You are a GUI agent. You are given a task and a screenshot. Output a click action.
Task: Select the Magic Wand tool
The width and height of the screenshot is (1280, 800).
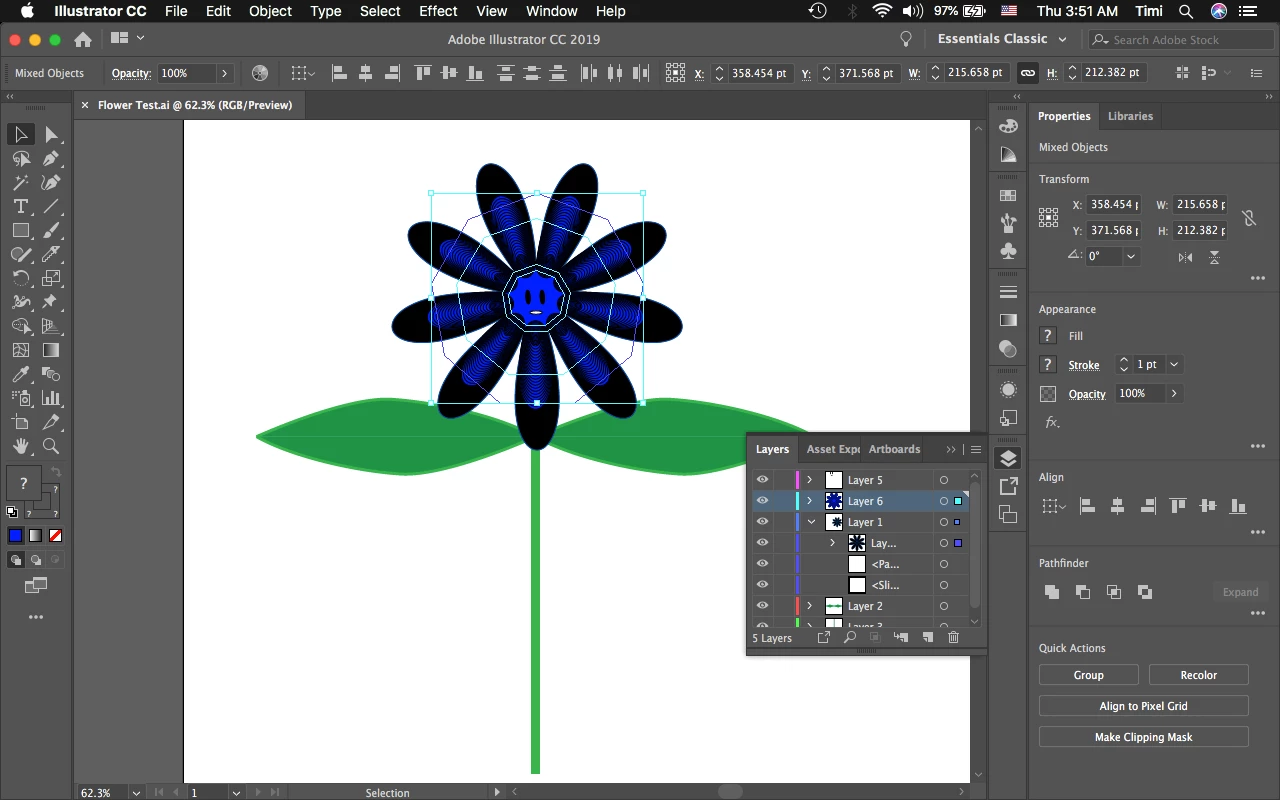tap(21, 182)
